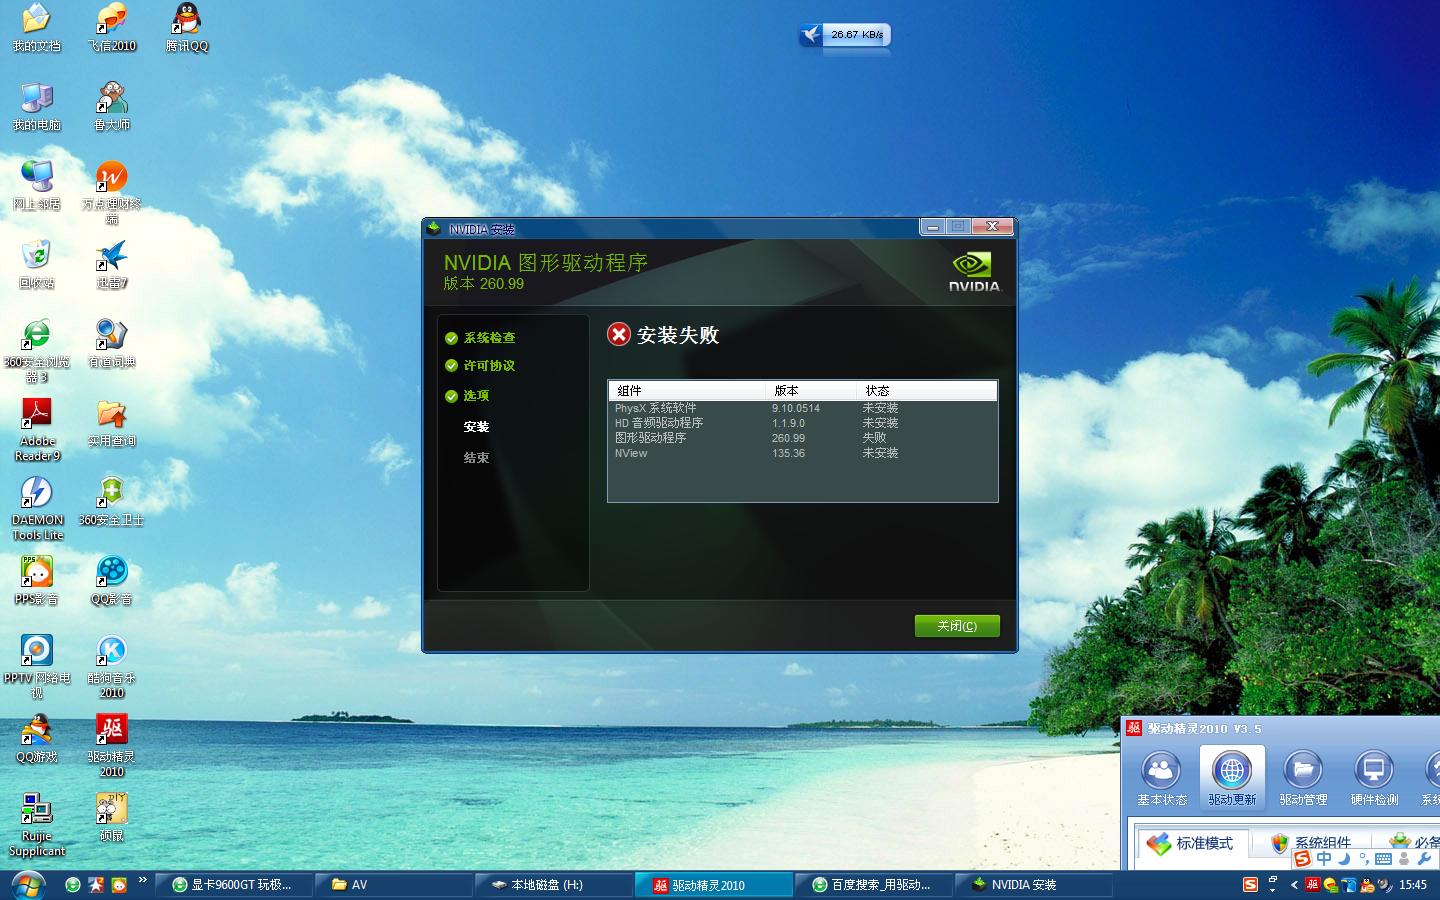Click the 版本 column header
1440x900 pixels.
tap(812, 390)
